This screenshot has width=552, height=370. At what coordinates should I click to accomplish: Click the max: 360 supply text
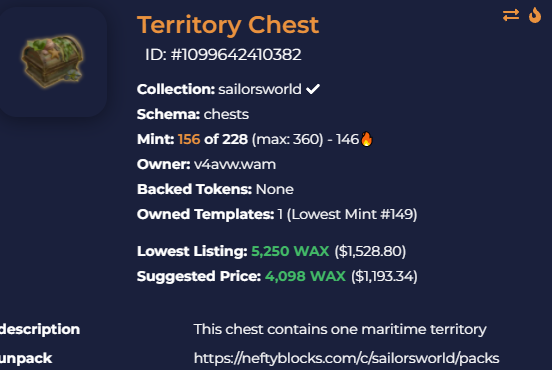(287, 139)
